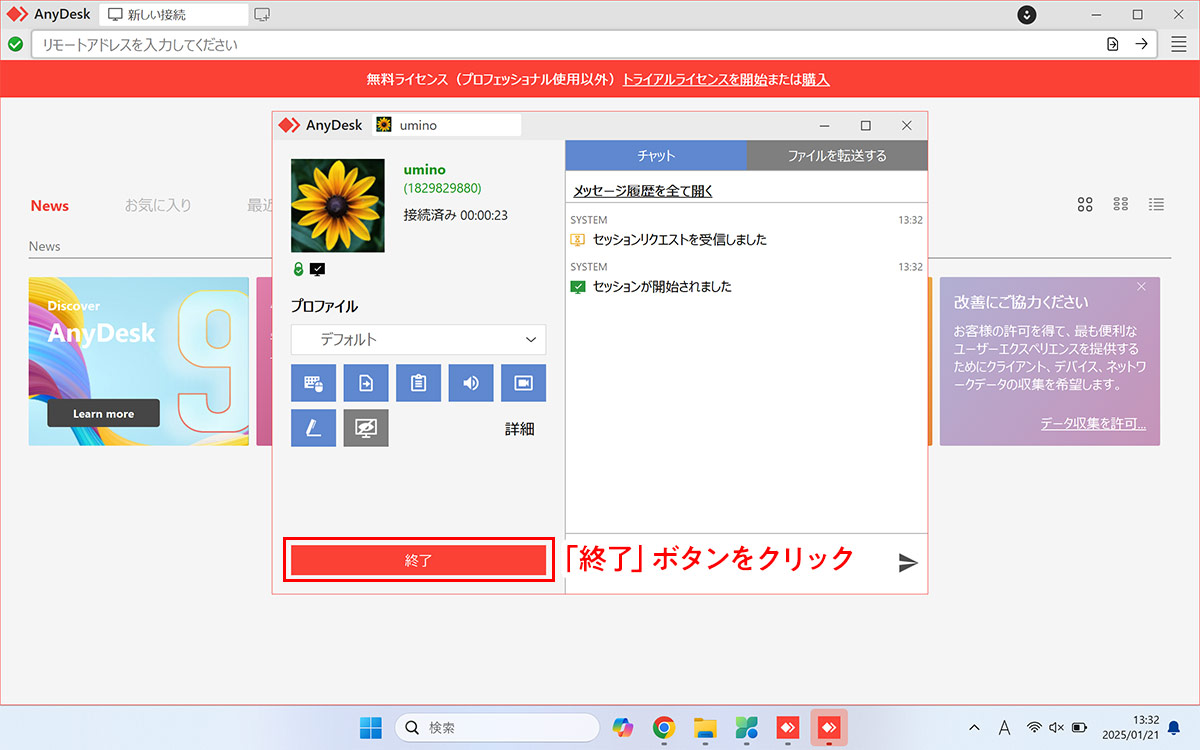Open Windows Start menu
The height and width of the screenshot is (750, 1200).
click(370, 727)
